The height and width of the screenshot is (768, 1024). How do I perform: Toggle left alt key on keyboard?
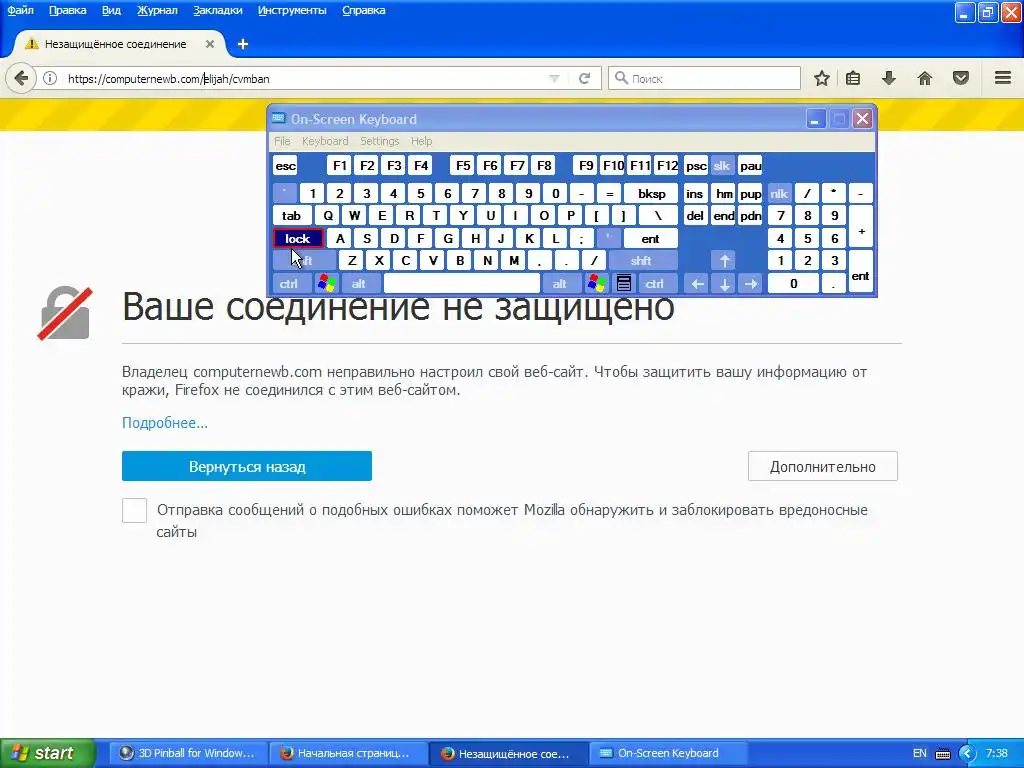coord(359,283)
